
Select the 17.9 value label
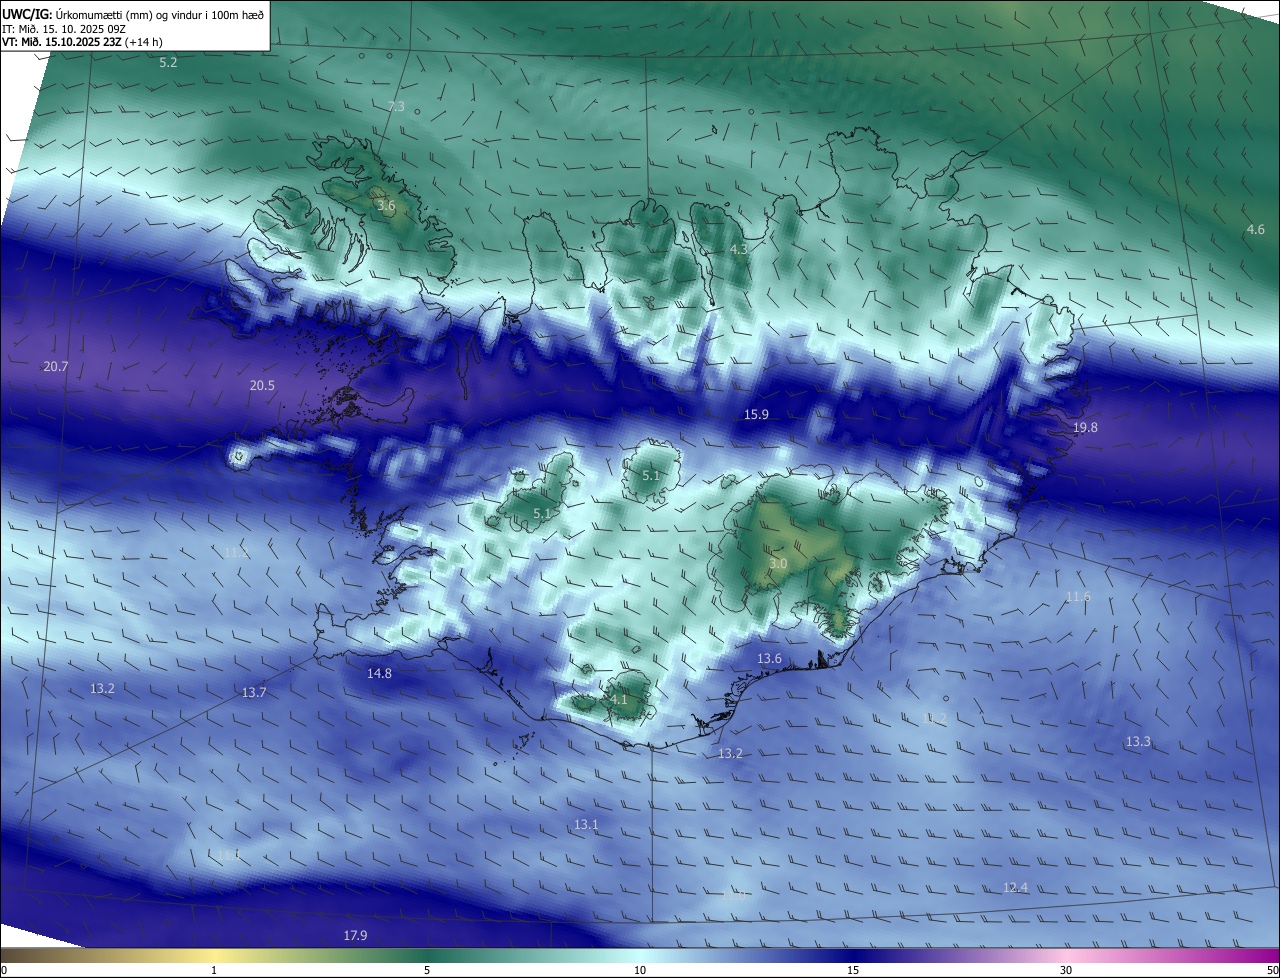355,936
